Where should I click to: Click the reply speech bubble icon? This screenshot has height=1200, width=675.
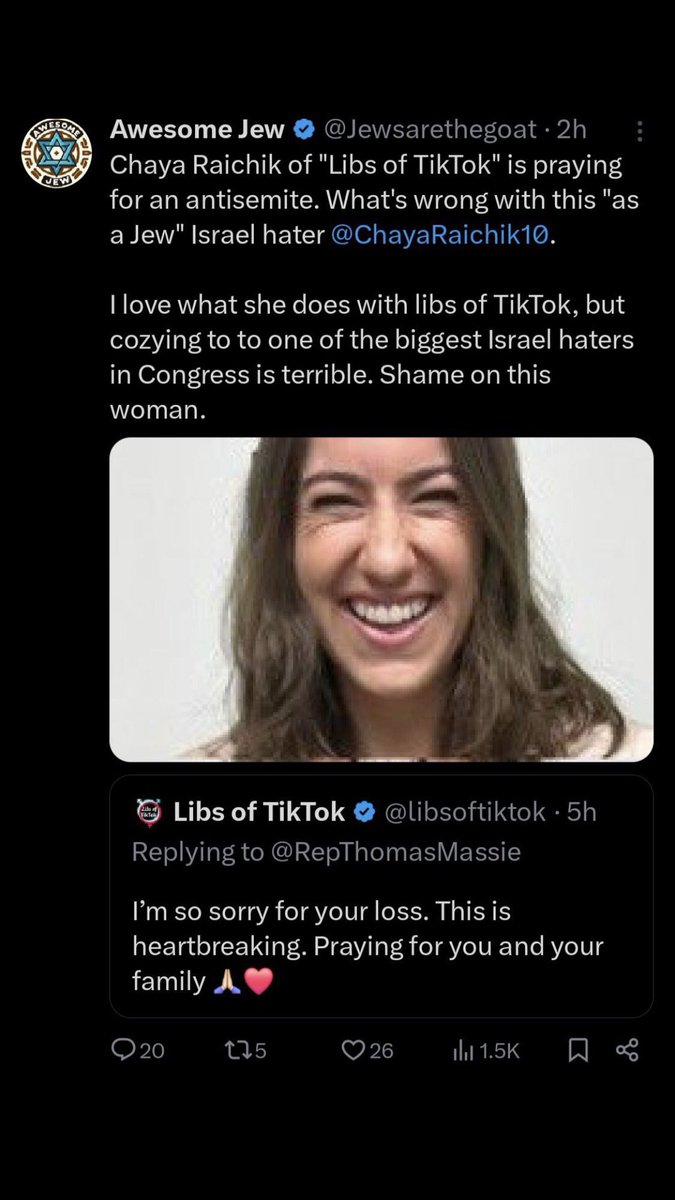tap(124, 1049)
